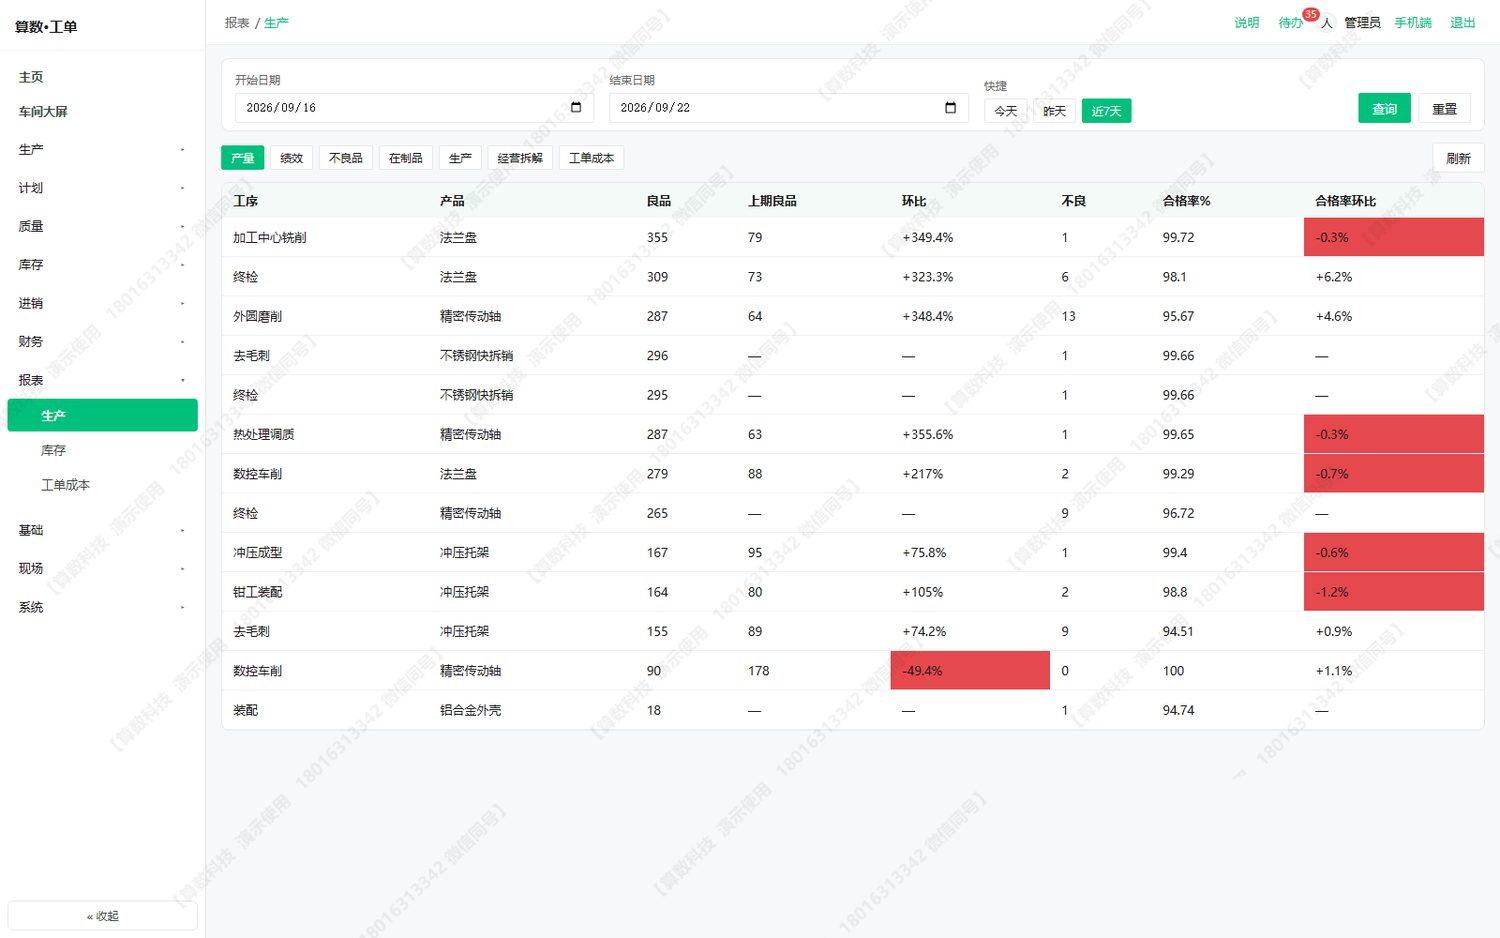Collapse the 报表 sidebar menu
Viewport: 1500px width, 938px height.
102,381
